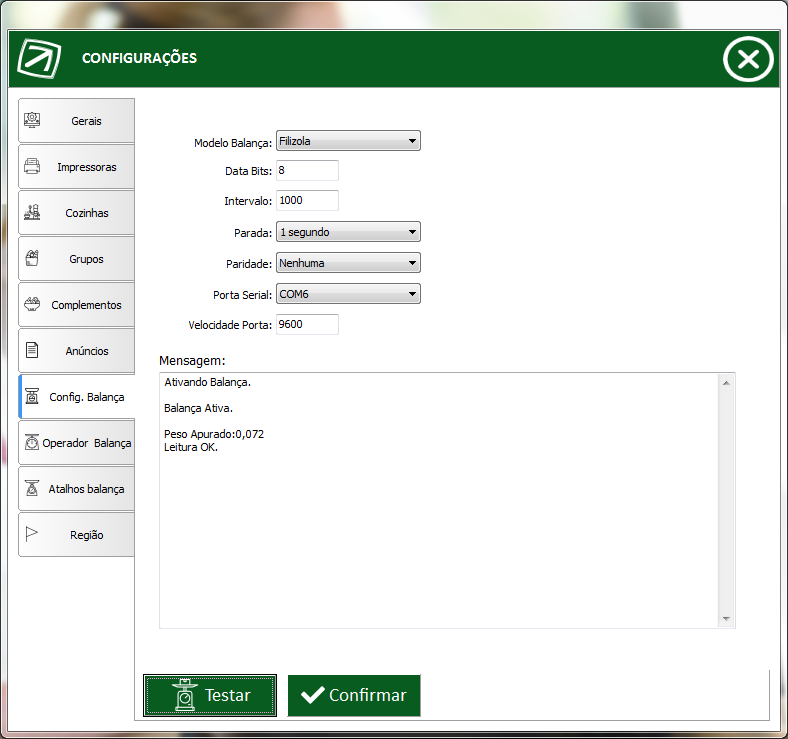Open the Complementos tab
Viewport: 788px width, 739px height.
pos(76,305)
